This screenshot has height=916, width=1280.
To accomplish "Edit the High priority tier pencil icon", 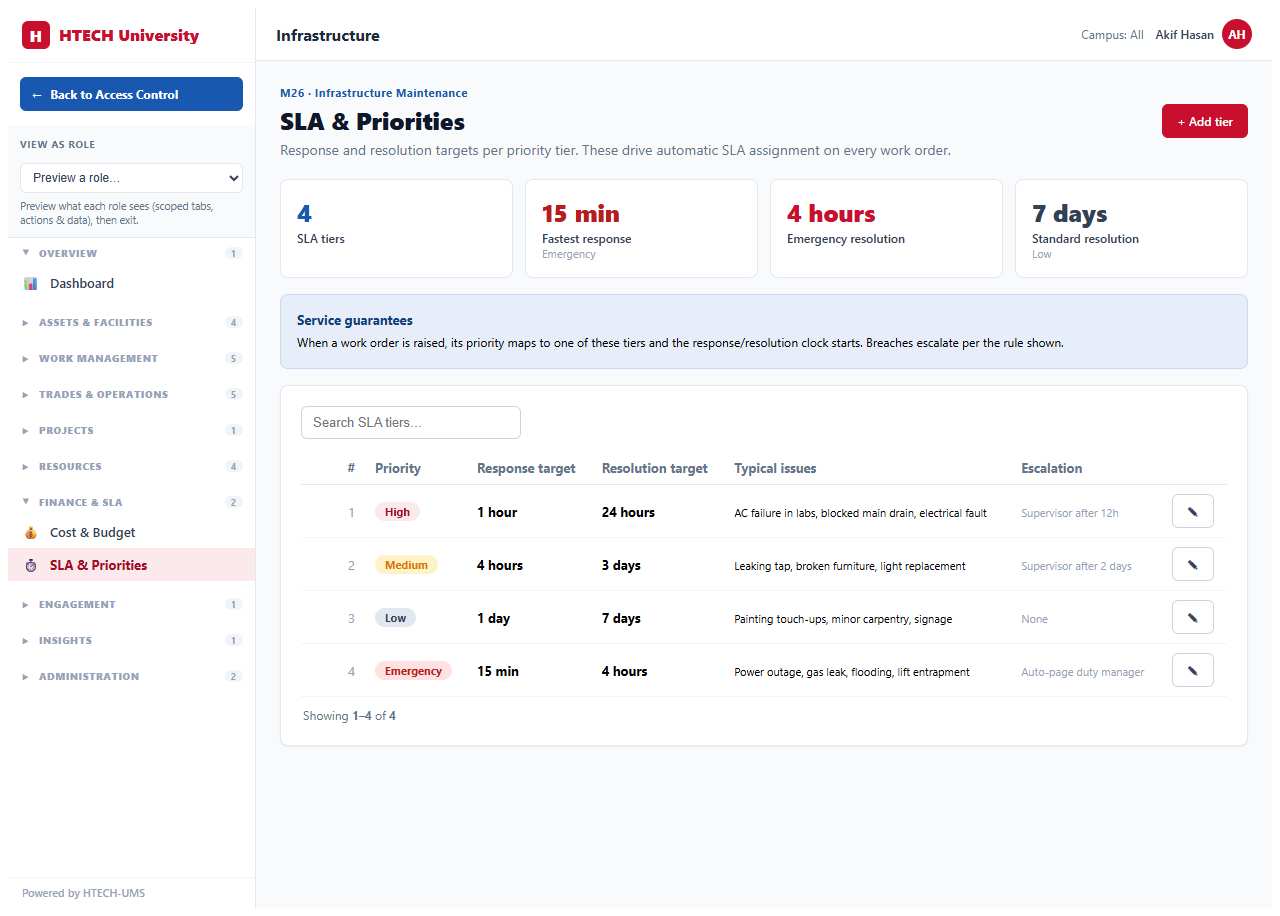I will click(1192, 511).
